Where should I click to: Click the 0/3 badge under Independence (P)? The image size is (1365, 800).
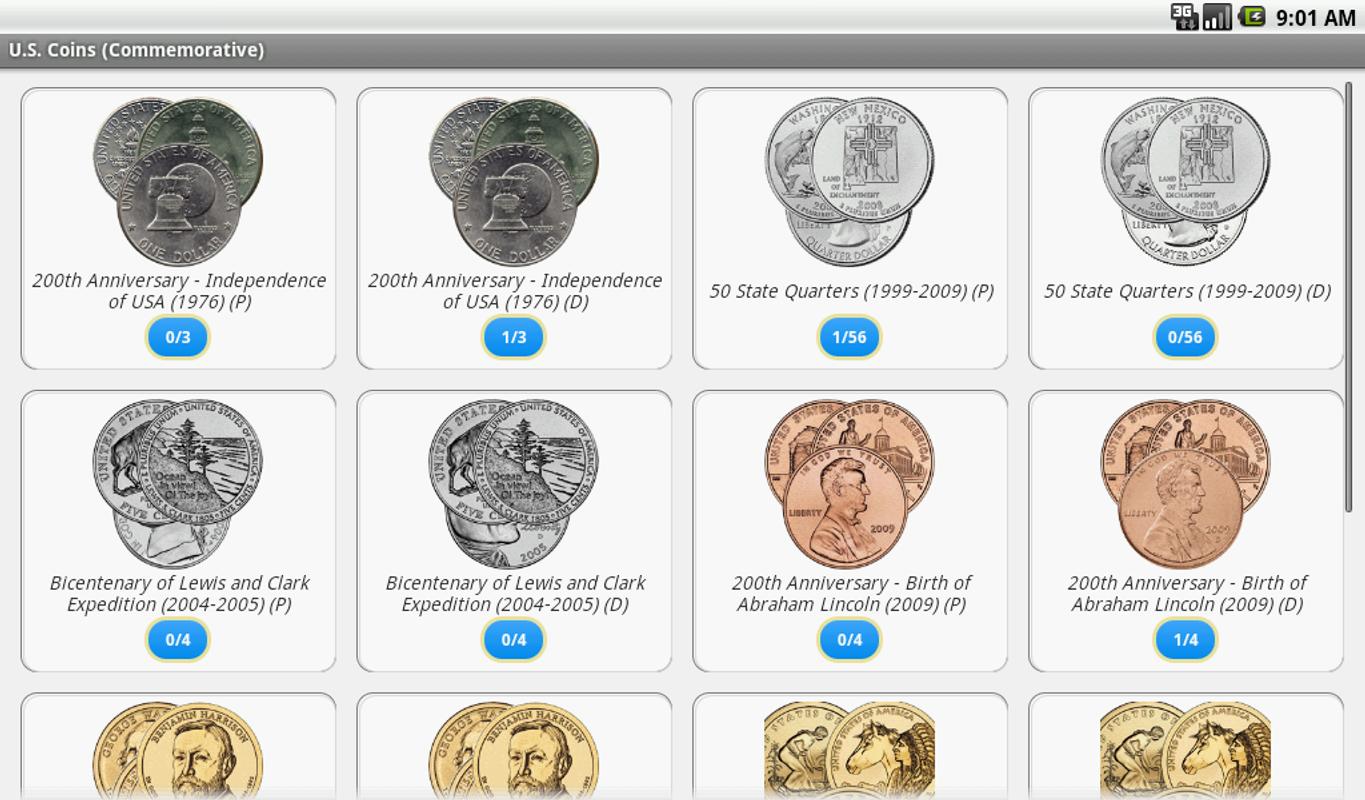click(x=178, y=337)
